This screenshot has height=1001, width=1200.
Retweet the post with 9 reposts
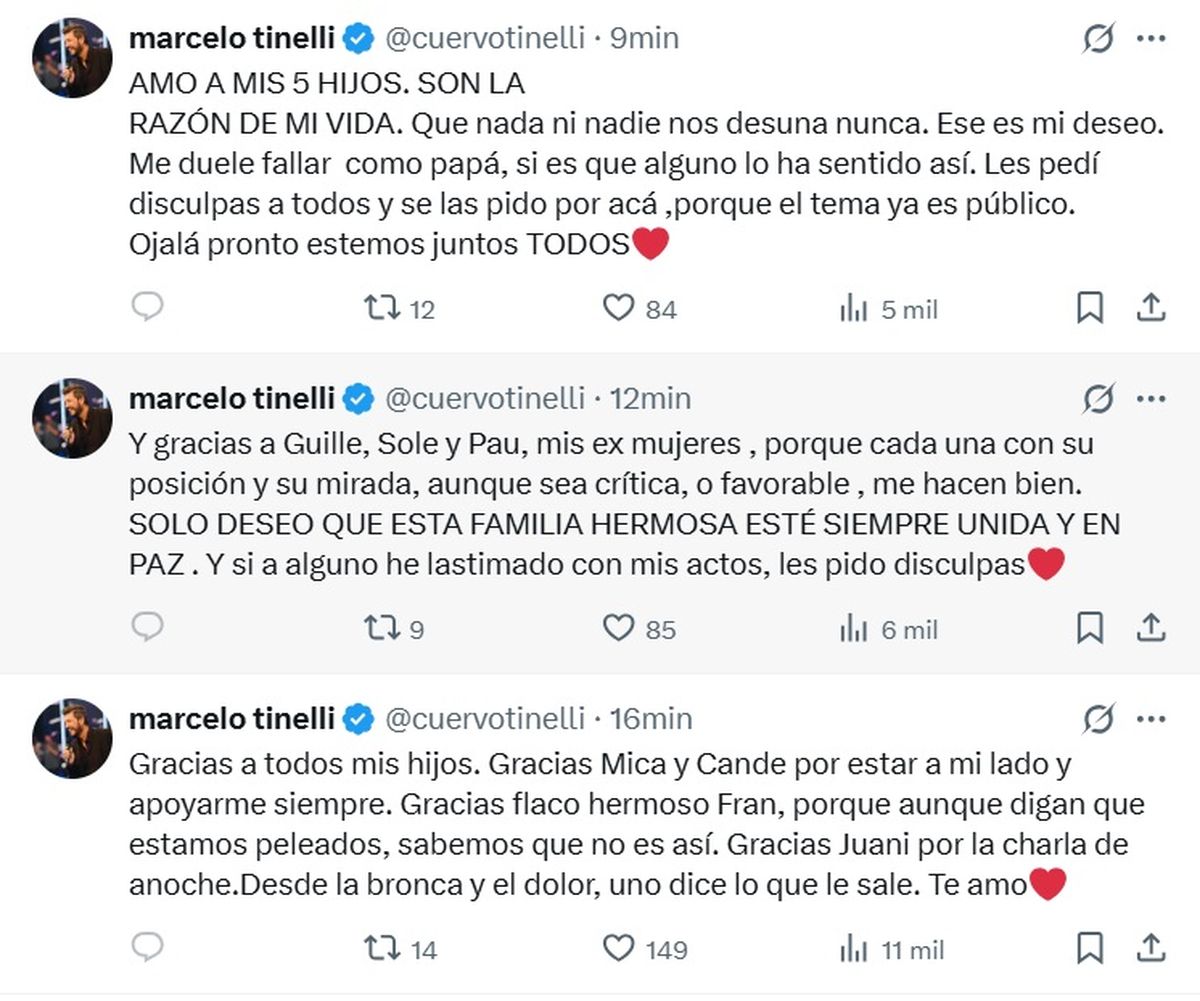click(381, 629)
